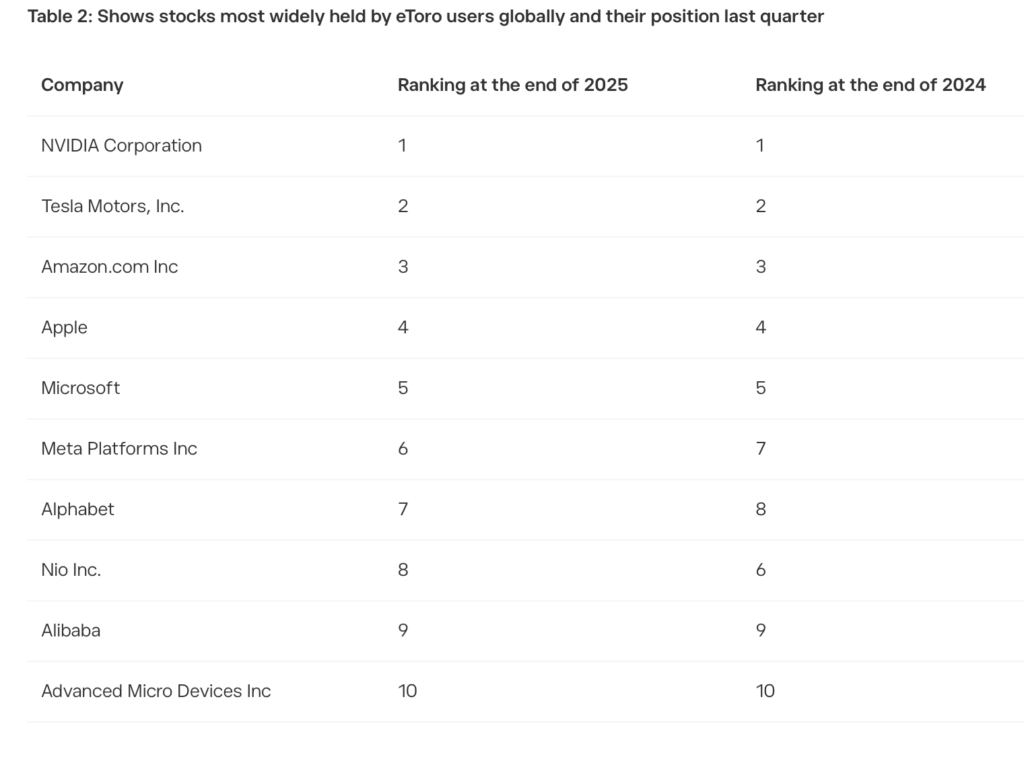Click Nio Inc.'s 2024 ranking value
The height and width of the screenshot is (757, 1024).
tap(761, 570)
